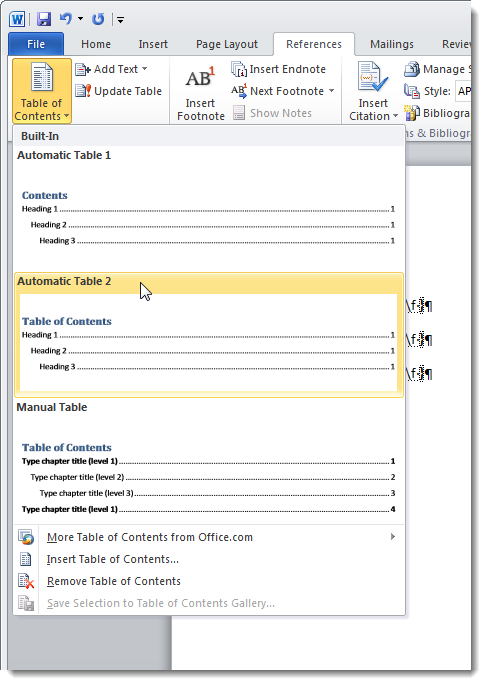
Task: Redo action using blue redo arrow
Action: 98,19
